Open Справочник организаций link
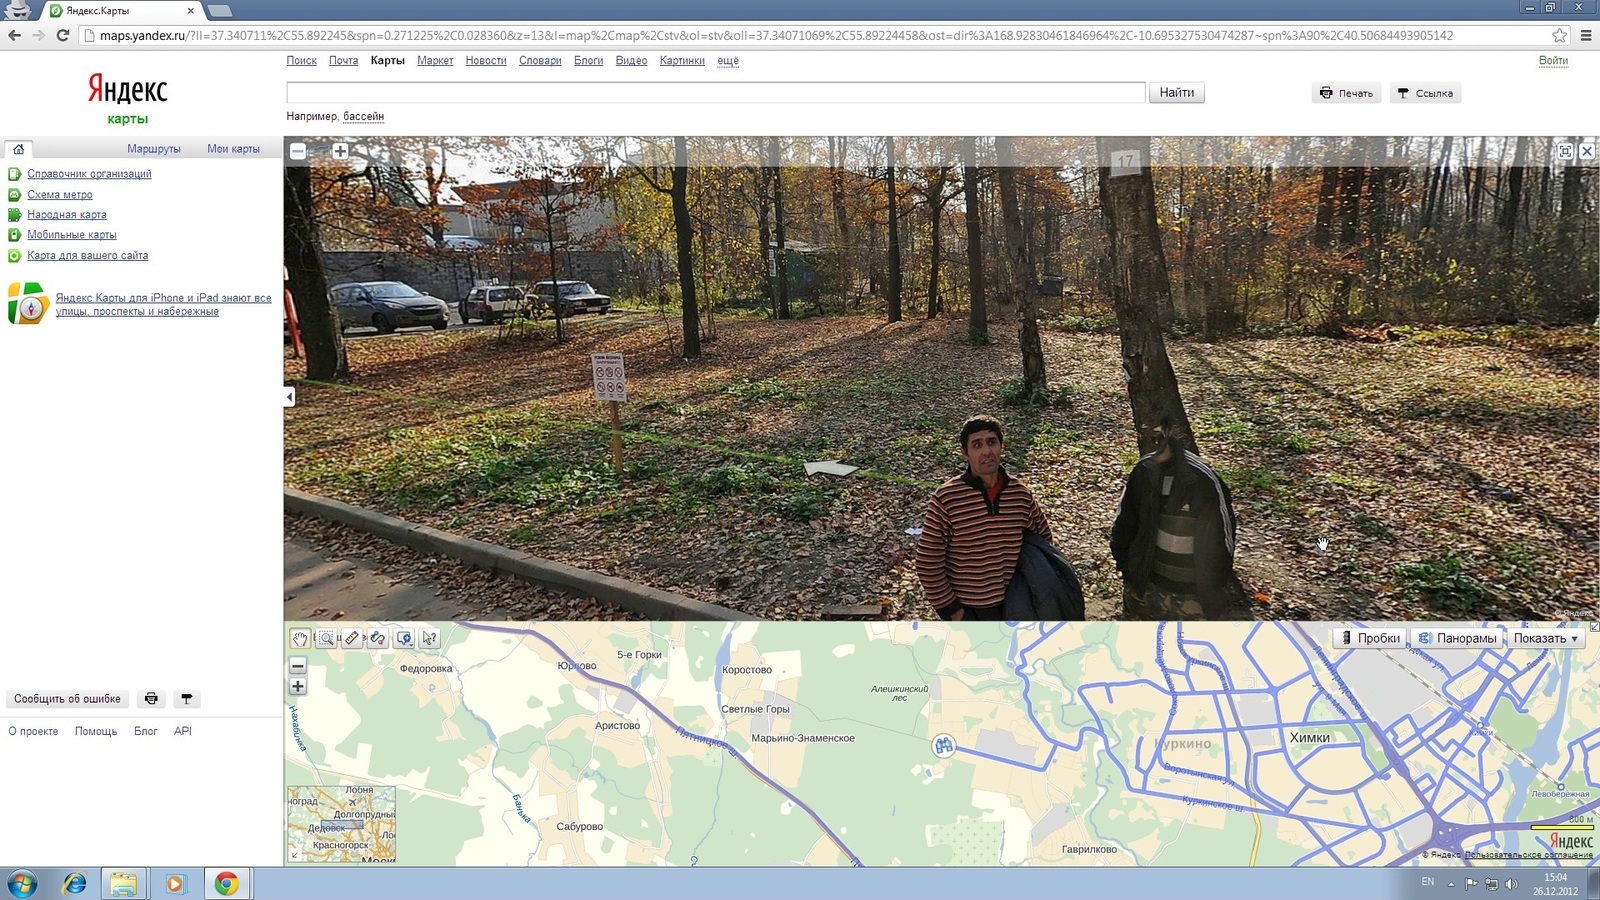Viewport: 1600px width, 900px height. point(89,174)
